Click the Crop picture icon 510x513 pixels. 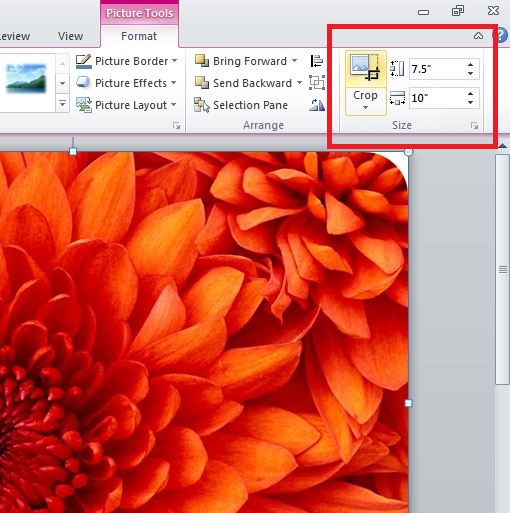click(x=365, y=68)
